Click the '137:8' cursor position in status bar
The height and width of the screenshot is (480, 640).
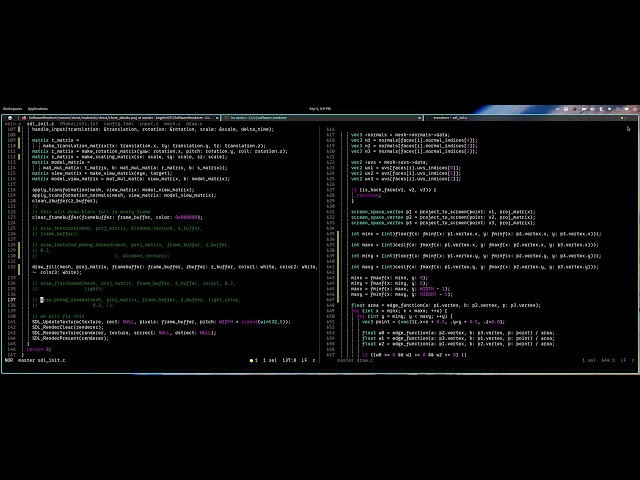coord(289,360)
